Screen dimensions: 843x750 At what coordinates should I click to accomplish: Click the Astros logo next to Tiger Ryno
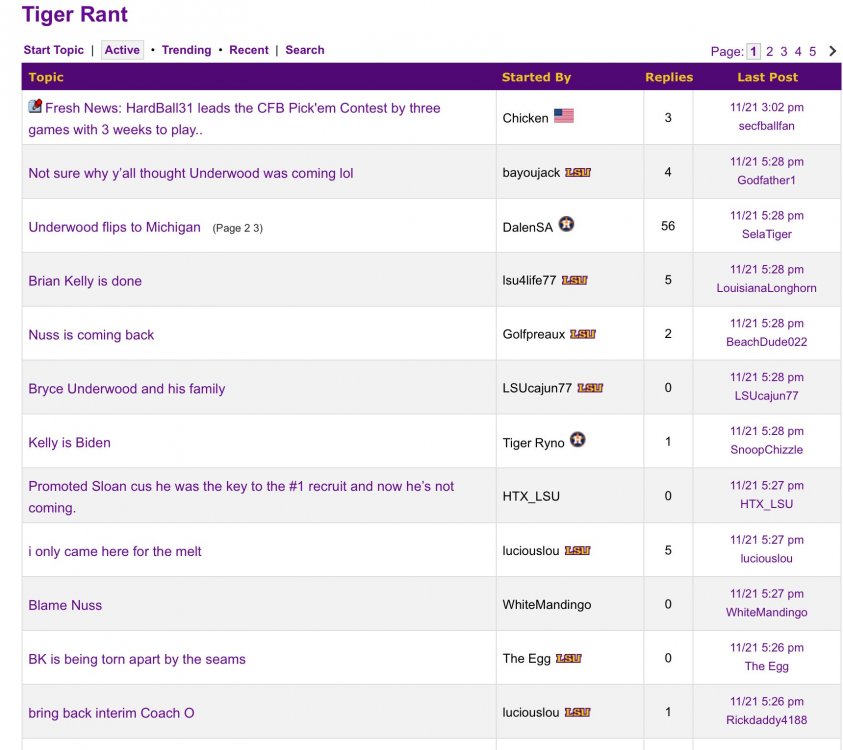click(x=578, y=440)
